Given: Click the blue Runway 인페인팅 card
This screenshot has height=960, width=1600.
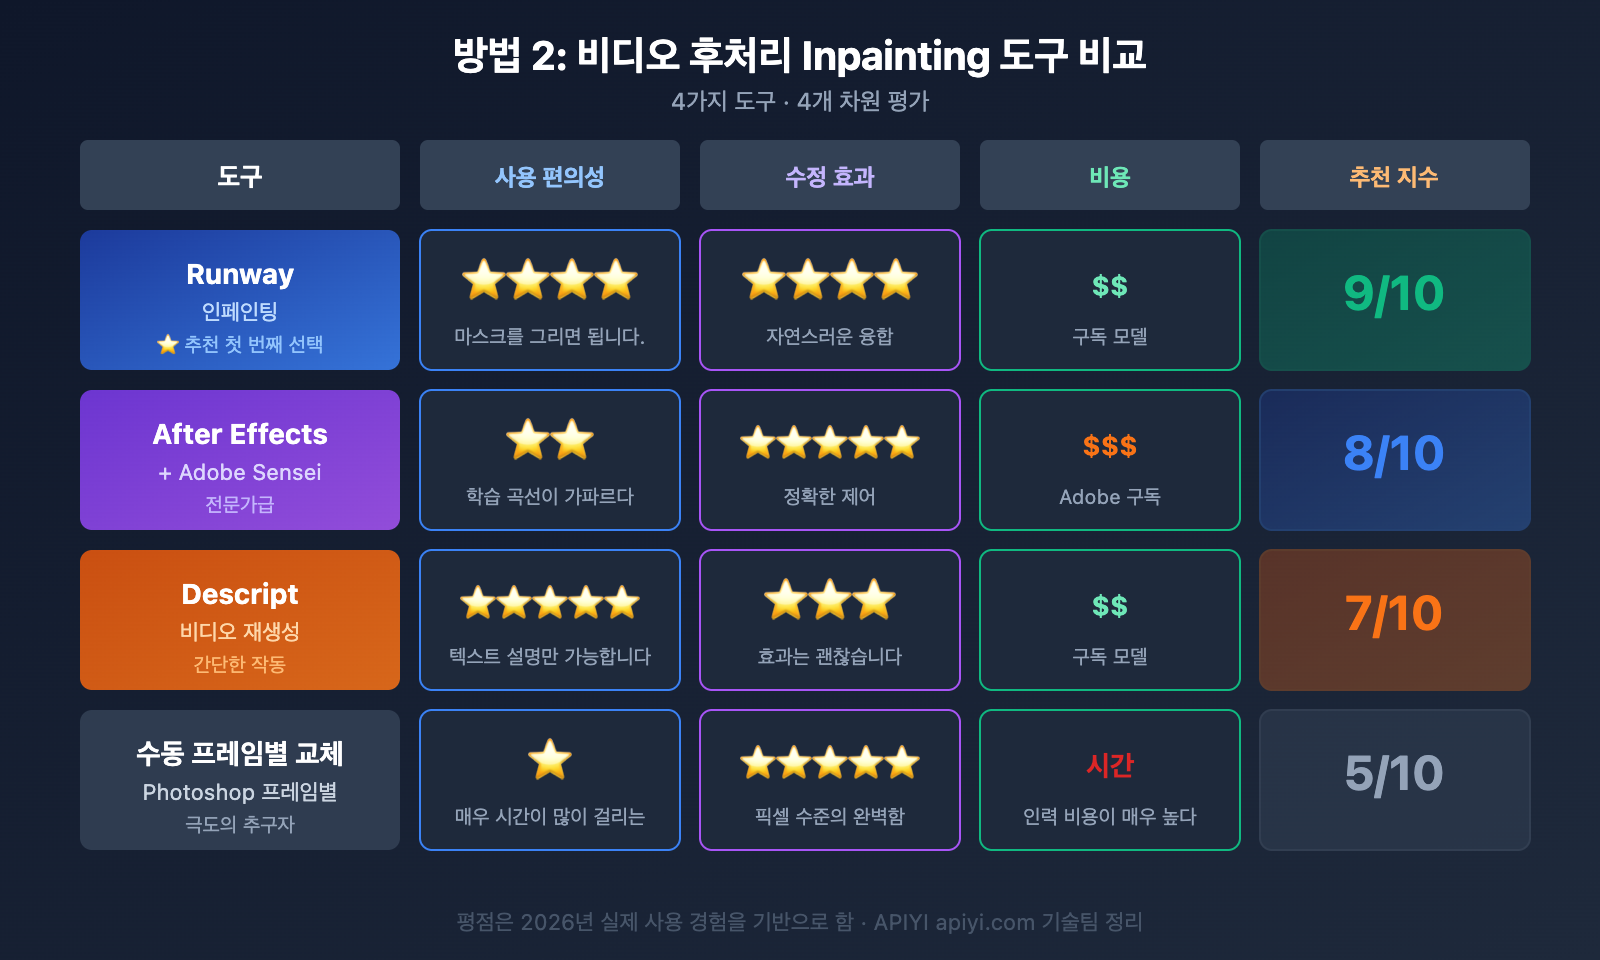Looking at the screenshot, I should coord(240,300).
